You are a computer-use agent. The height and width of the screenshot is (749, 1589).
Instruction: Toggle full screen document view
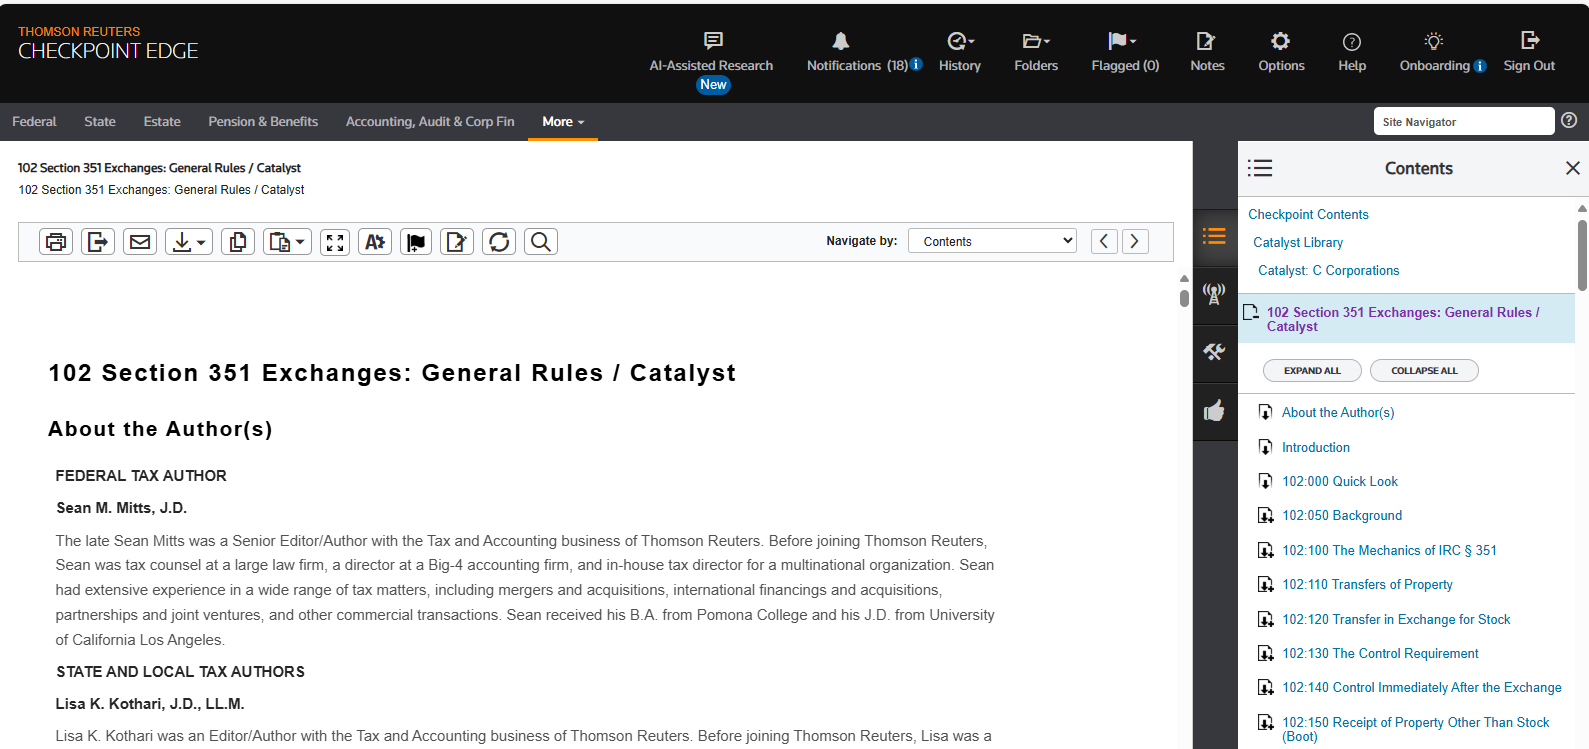pyautogui.click(x=335, y=242)
